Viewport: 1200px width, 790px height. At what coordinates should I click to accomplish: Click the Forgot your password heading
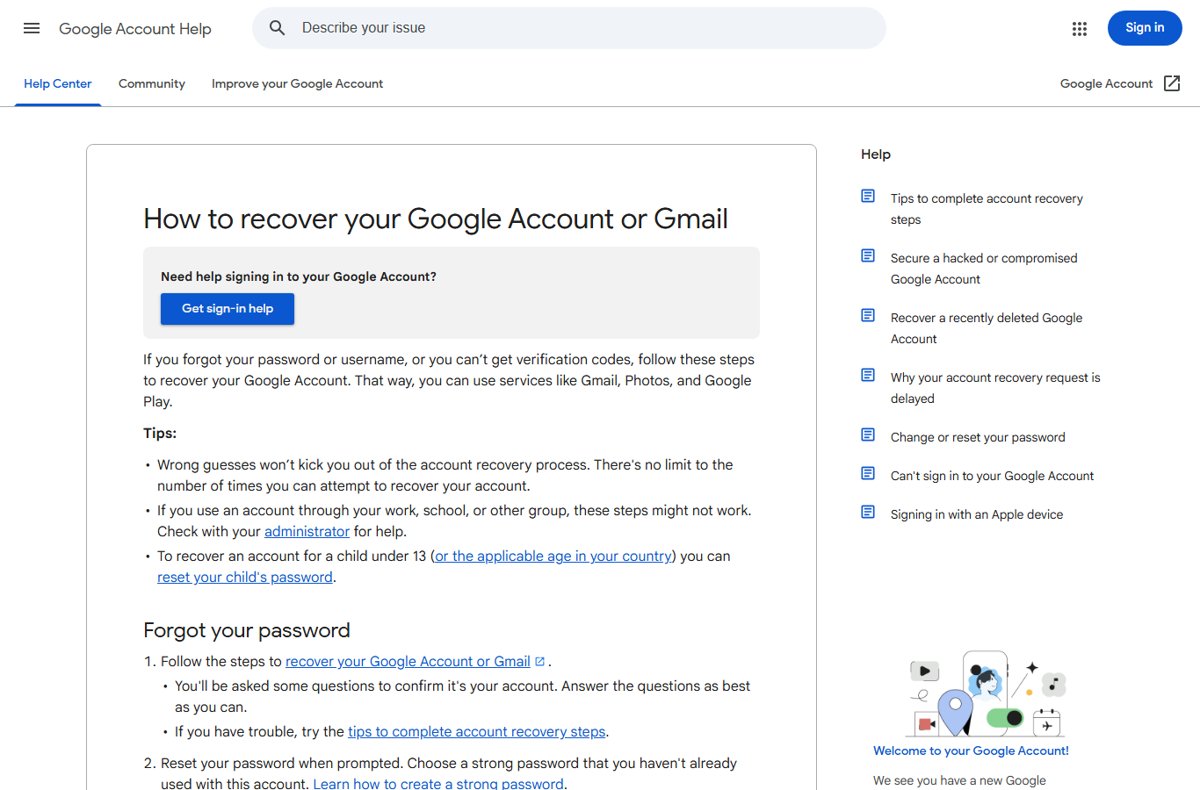(247, 630)
